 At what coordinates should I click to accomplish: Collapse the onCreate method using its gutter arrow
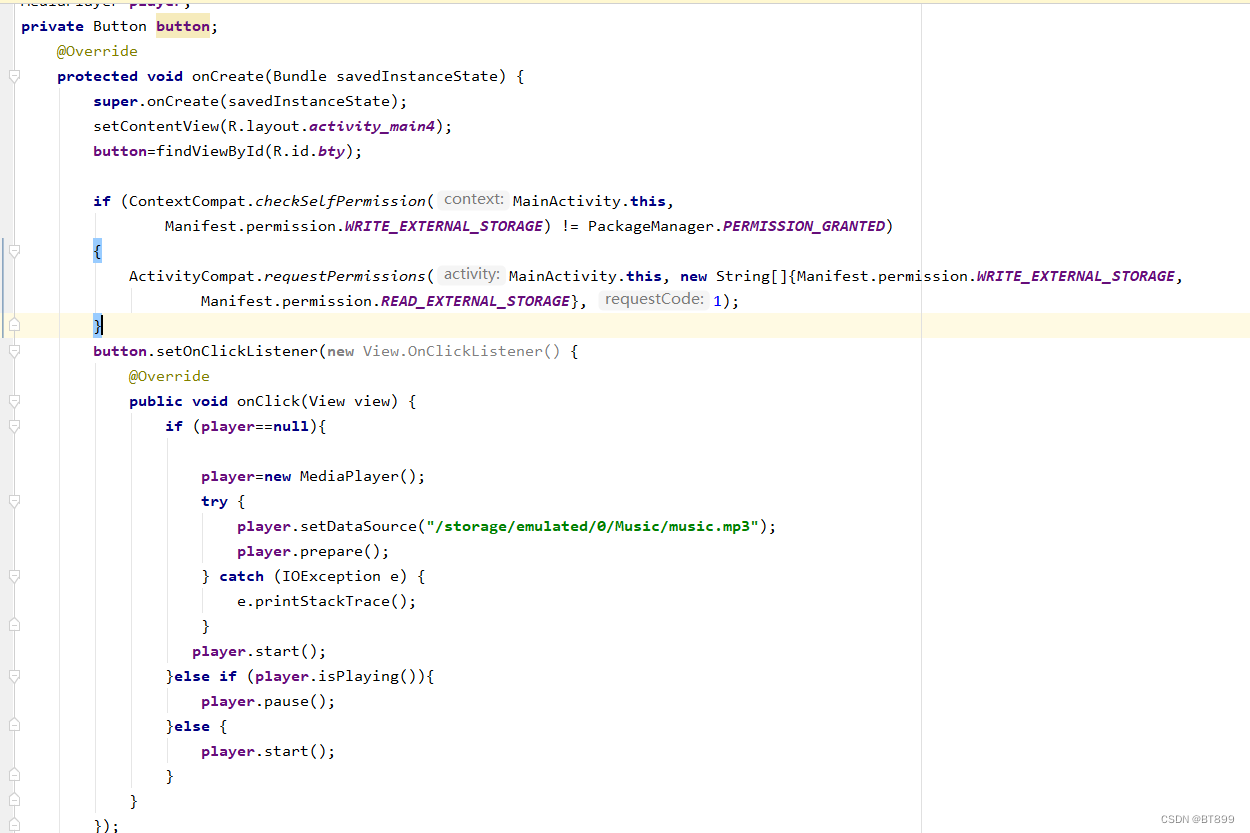(14, 75)
